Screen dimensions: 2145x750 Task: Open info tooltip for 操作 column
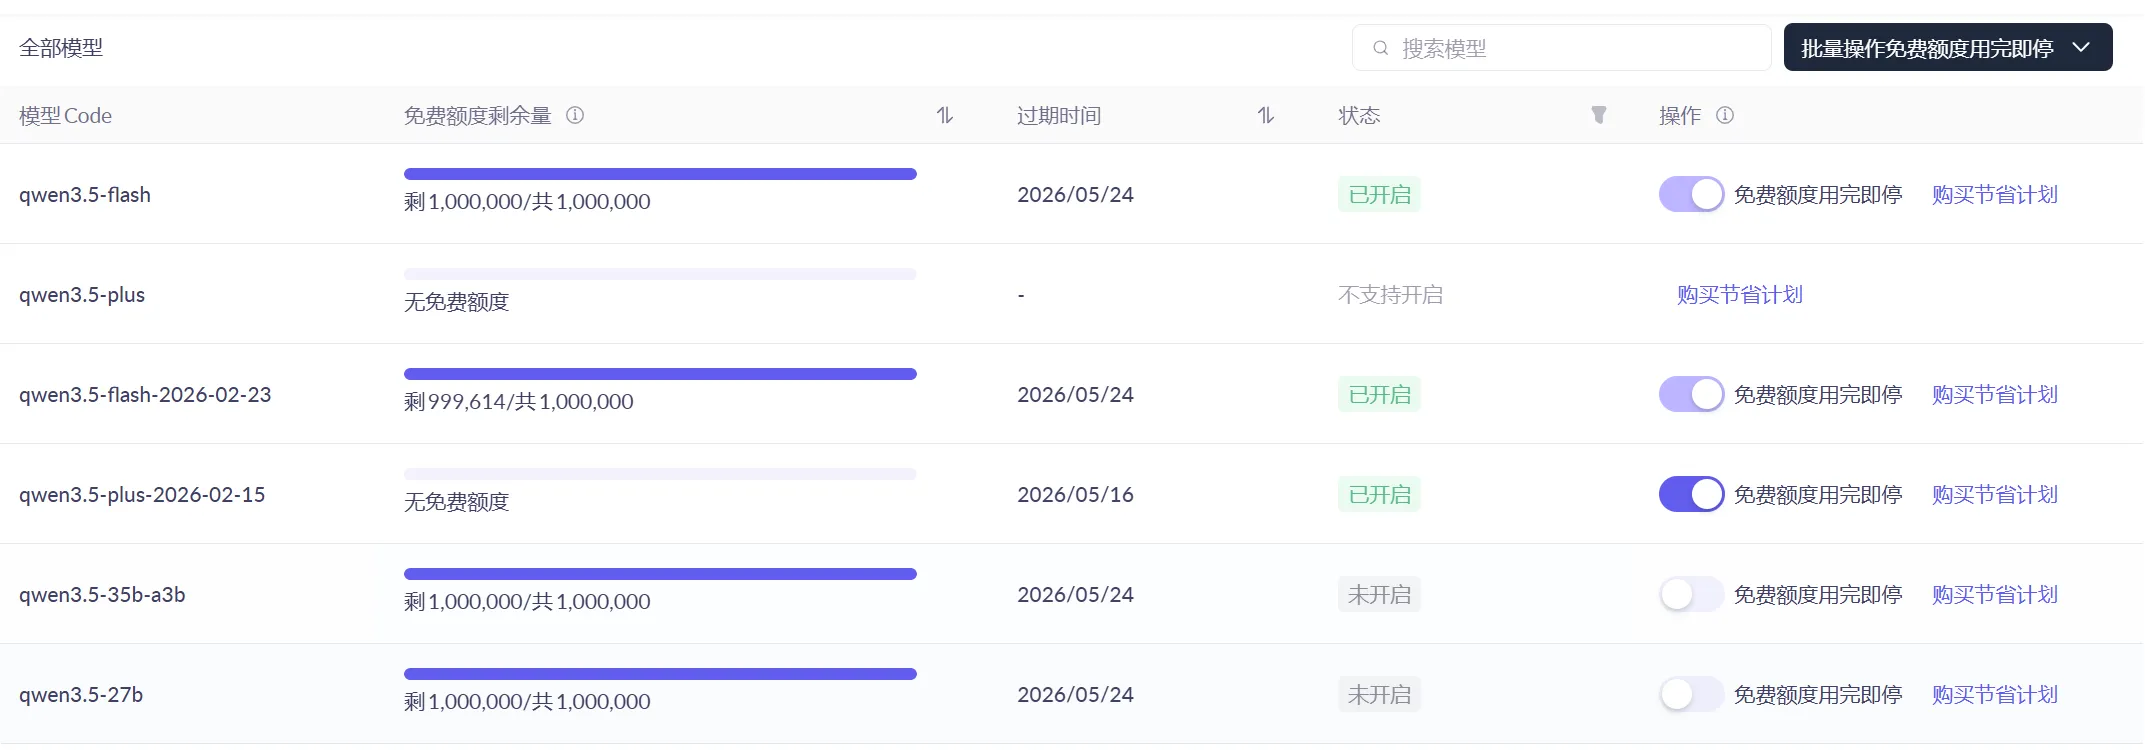click(x=1725, y=115)
